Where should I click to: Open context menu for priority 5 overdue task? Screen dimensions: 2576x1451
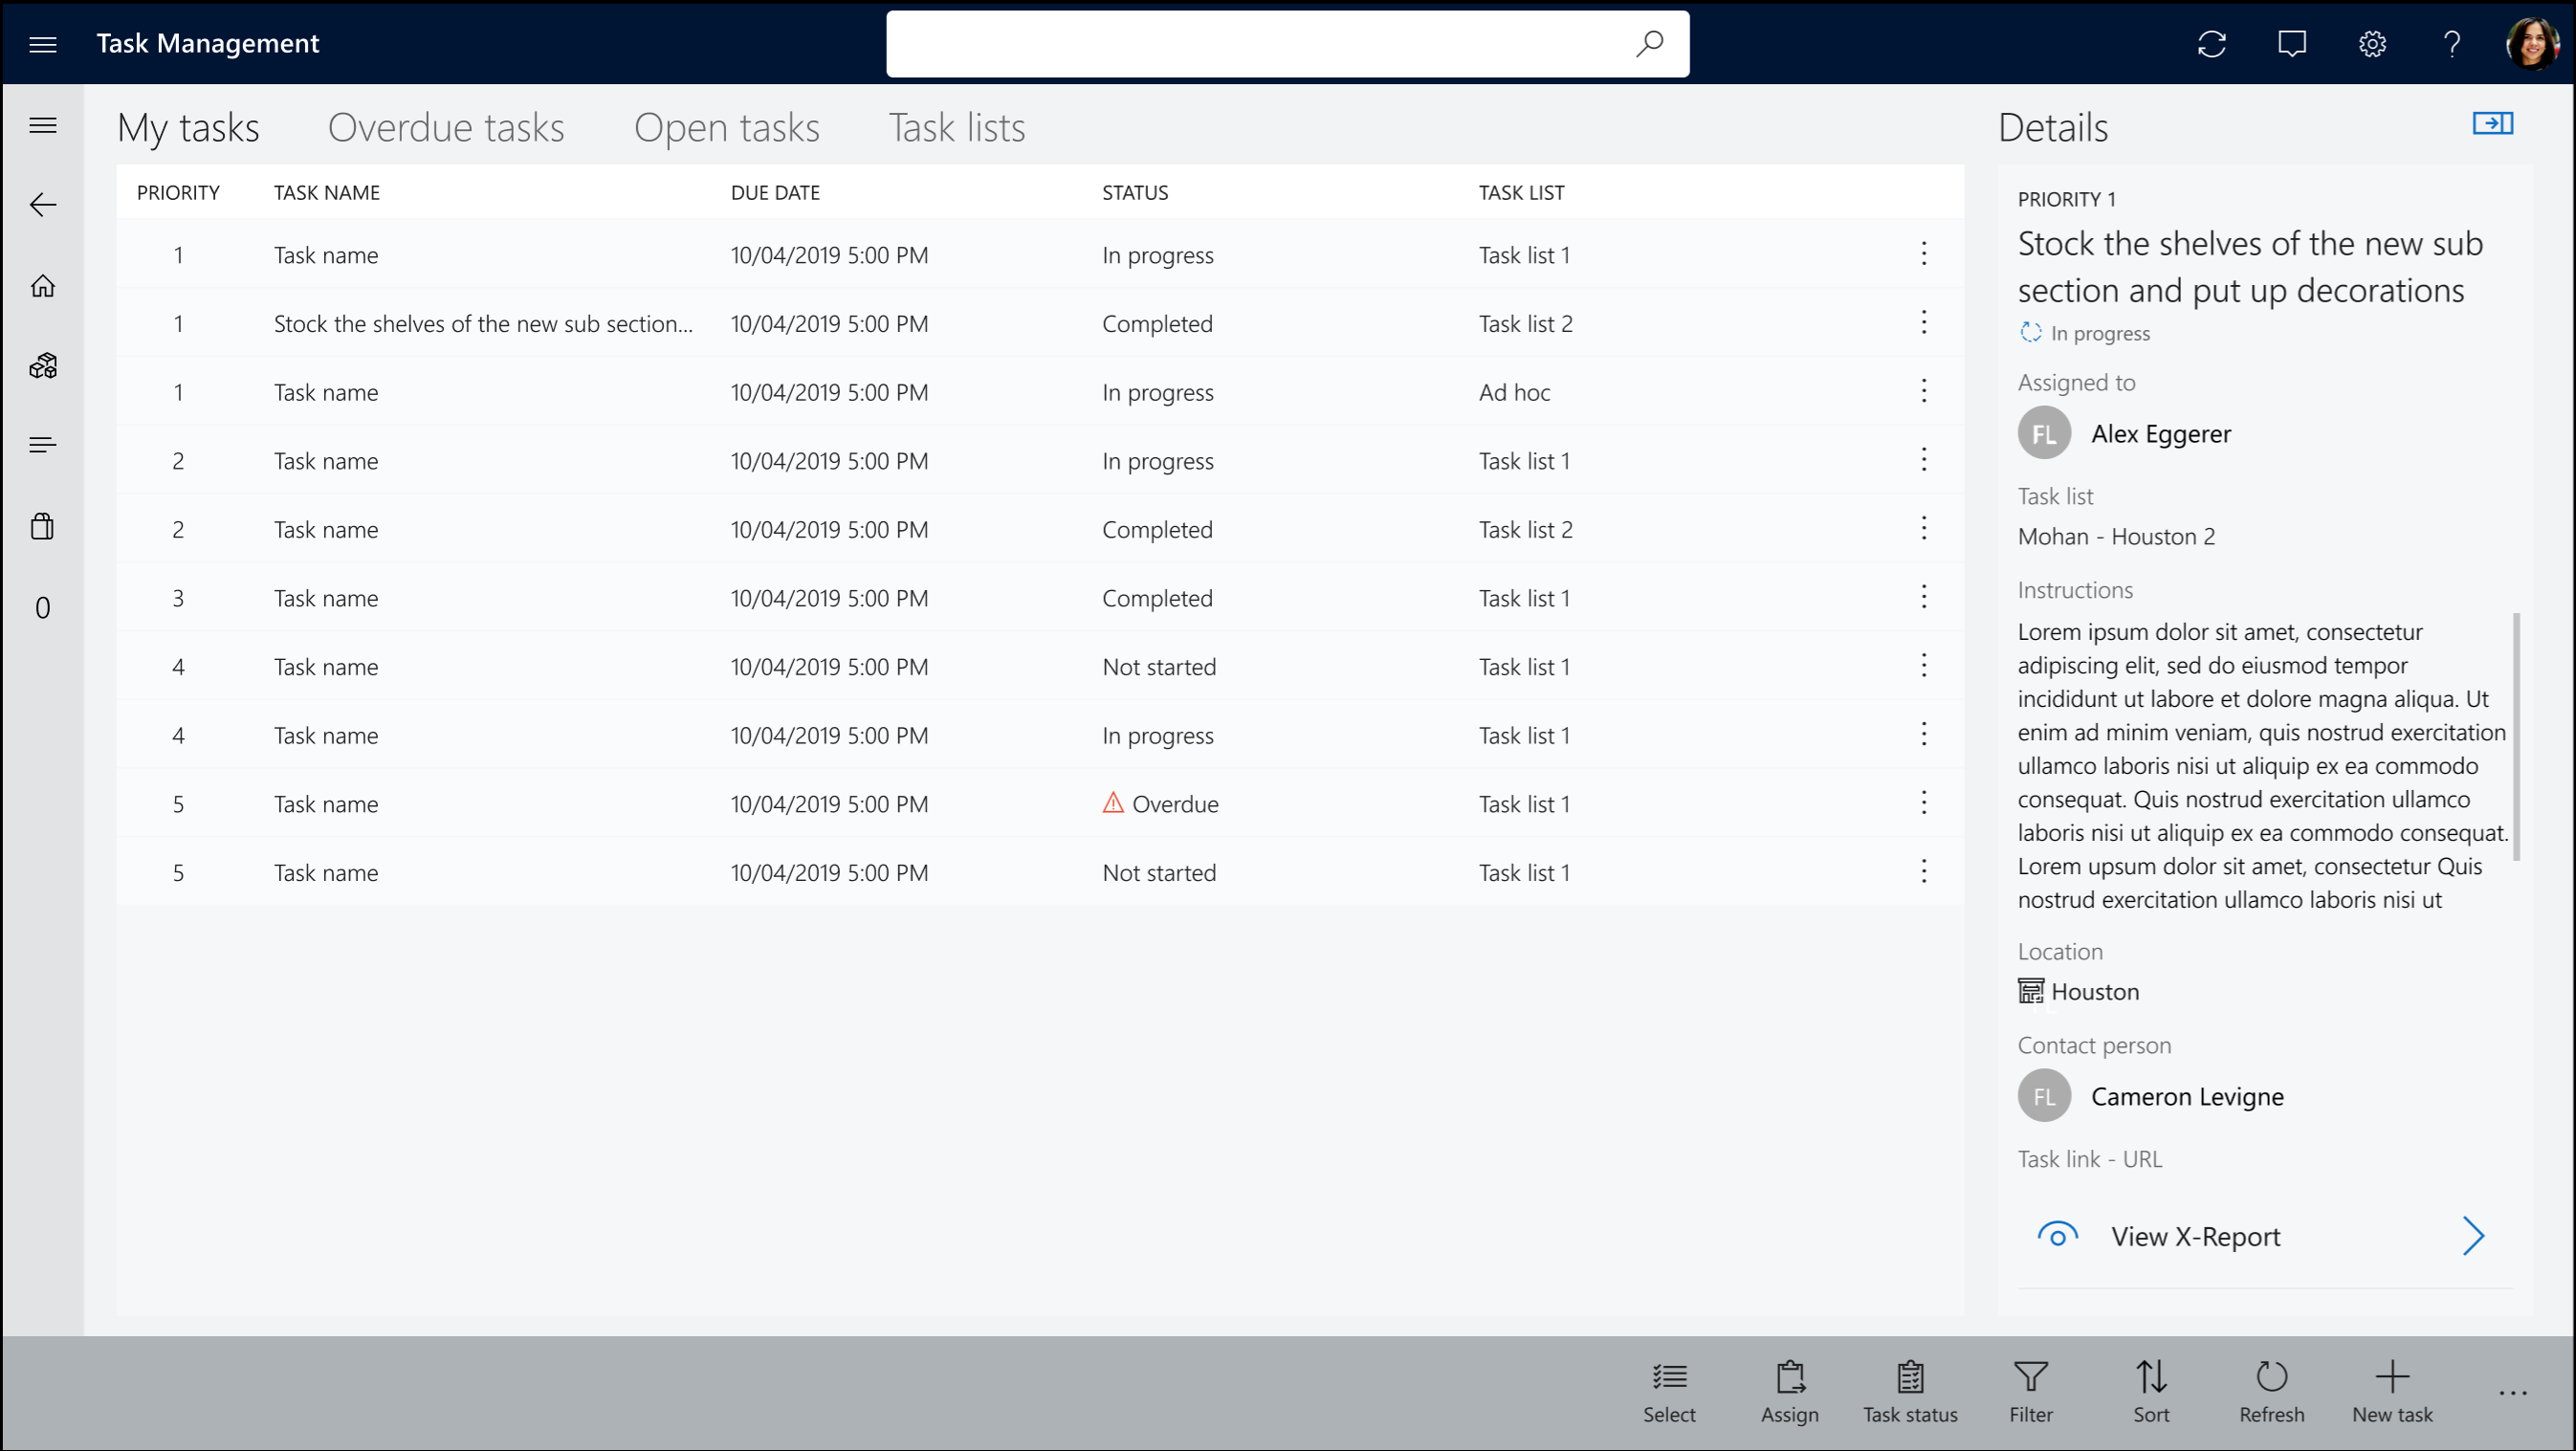[1924, 803]
